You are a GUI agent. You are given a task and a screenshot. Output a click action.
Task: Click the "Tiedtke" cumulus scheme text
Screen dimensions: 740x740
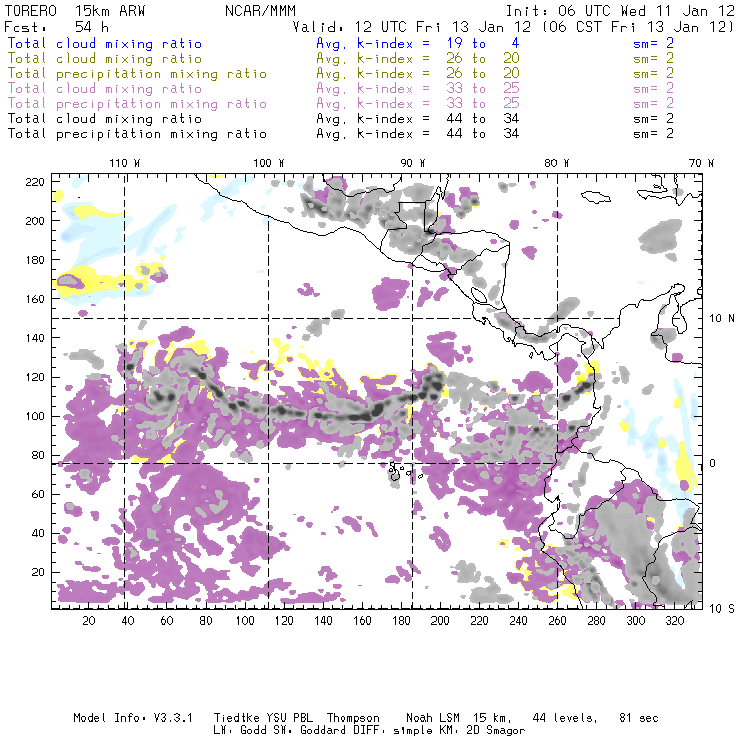coord(236,718)
